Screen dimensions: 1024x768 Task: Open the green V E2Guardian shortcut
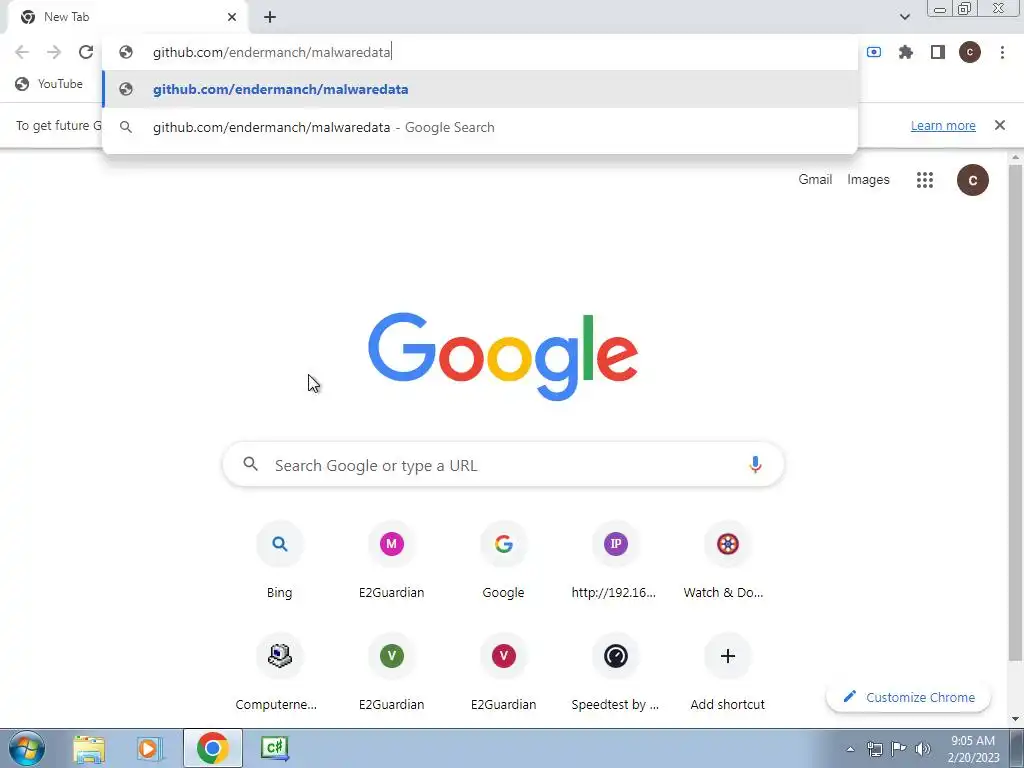(391, 673)
